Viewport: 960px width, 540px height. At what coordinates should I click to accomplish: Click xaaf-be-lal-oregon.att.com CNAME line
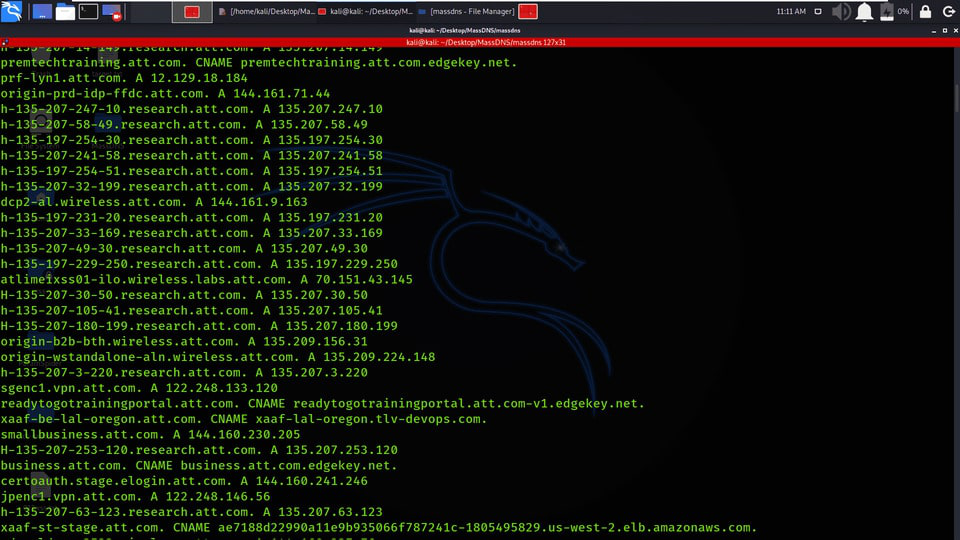coord(244,419)
